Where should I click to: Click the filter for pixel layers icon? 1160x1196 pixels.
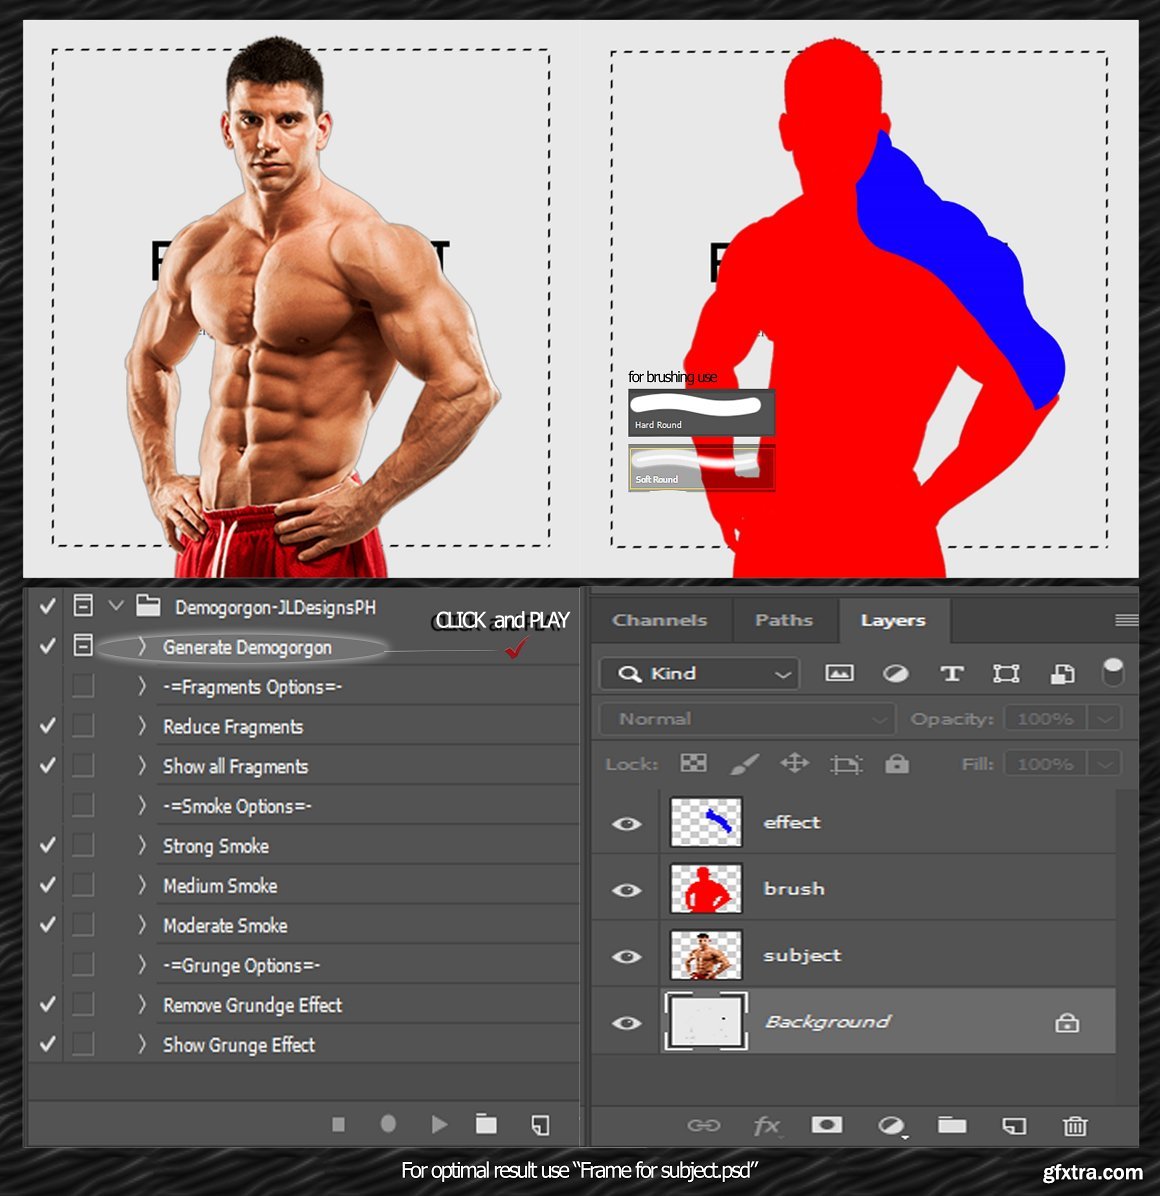(x=839, y=674)
